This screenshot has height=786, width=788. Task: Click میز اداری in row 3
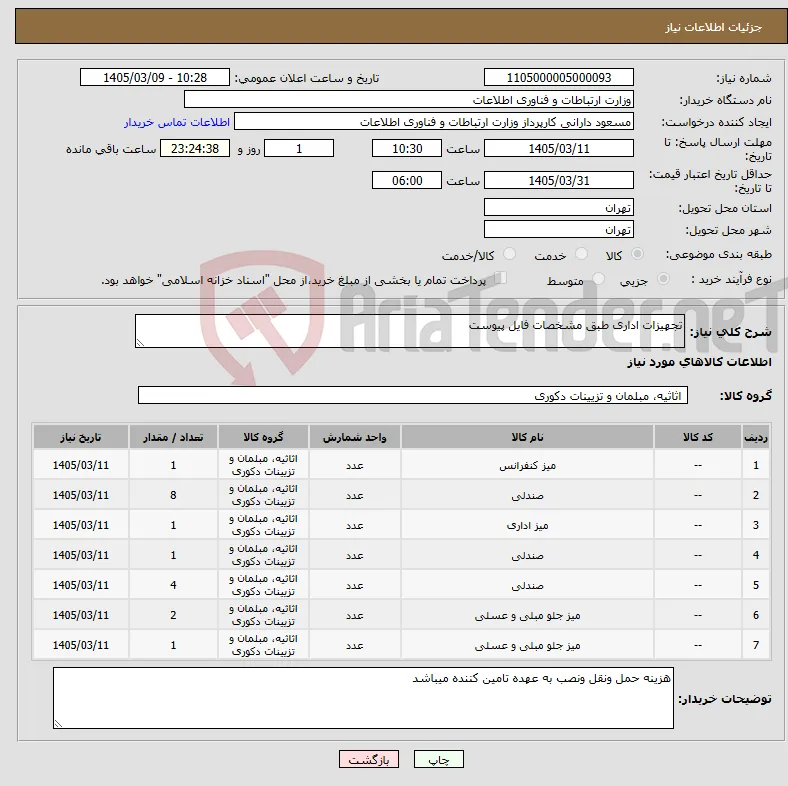coord(527,526)
